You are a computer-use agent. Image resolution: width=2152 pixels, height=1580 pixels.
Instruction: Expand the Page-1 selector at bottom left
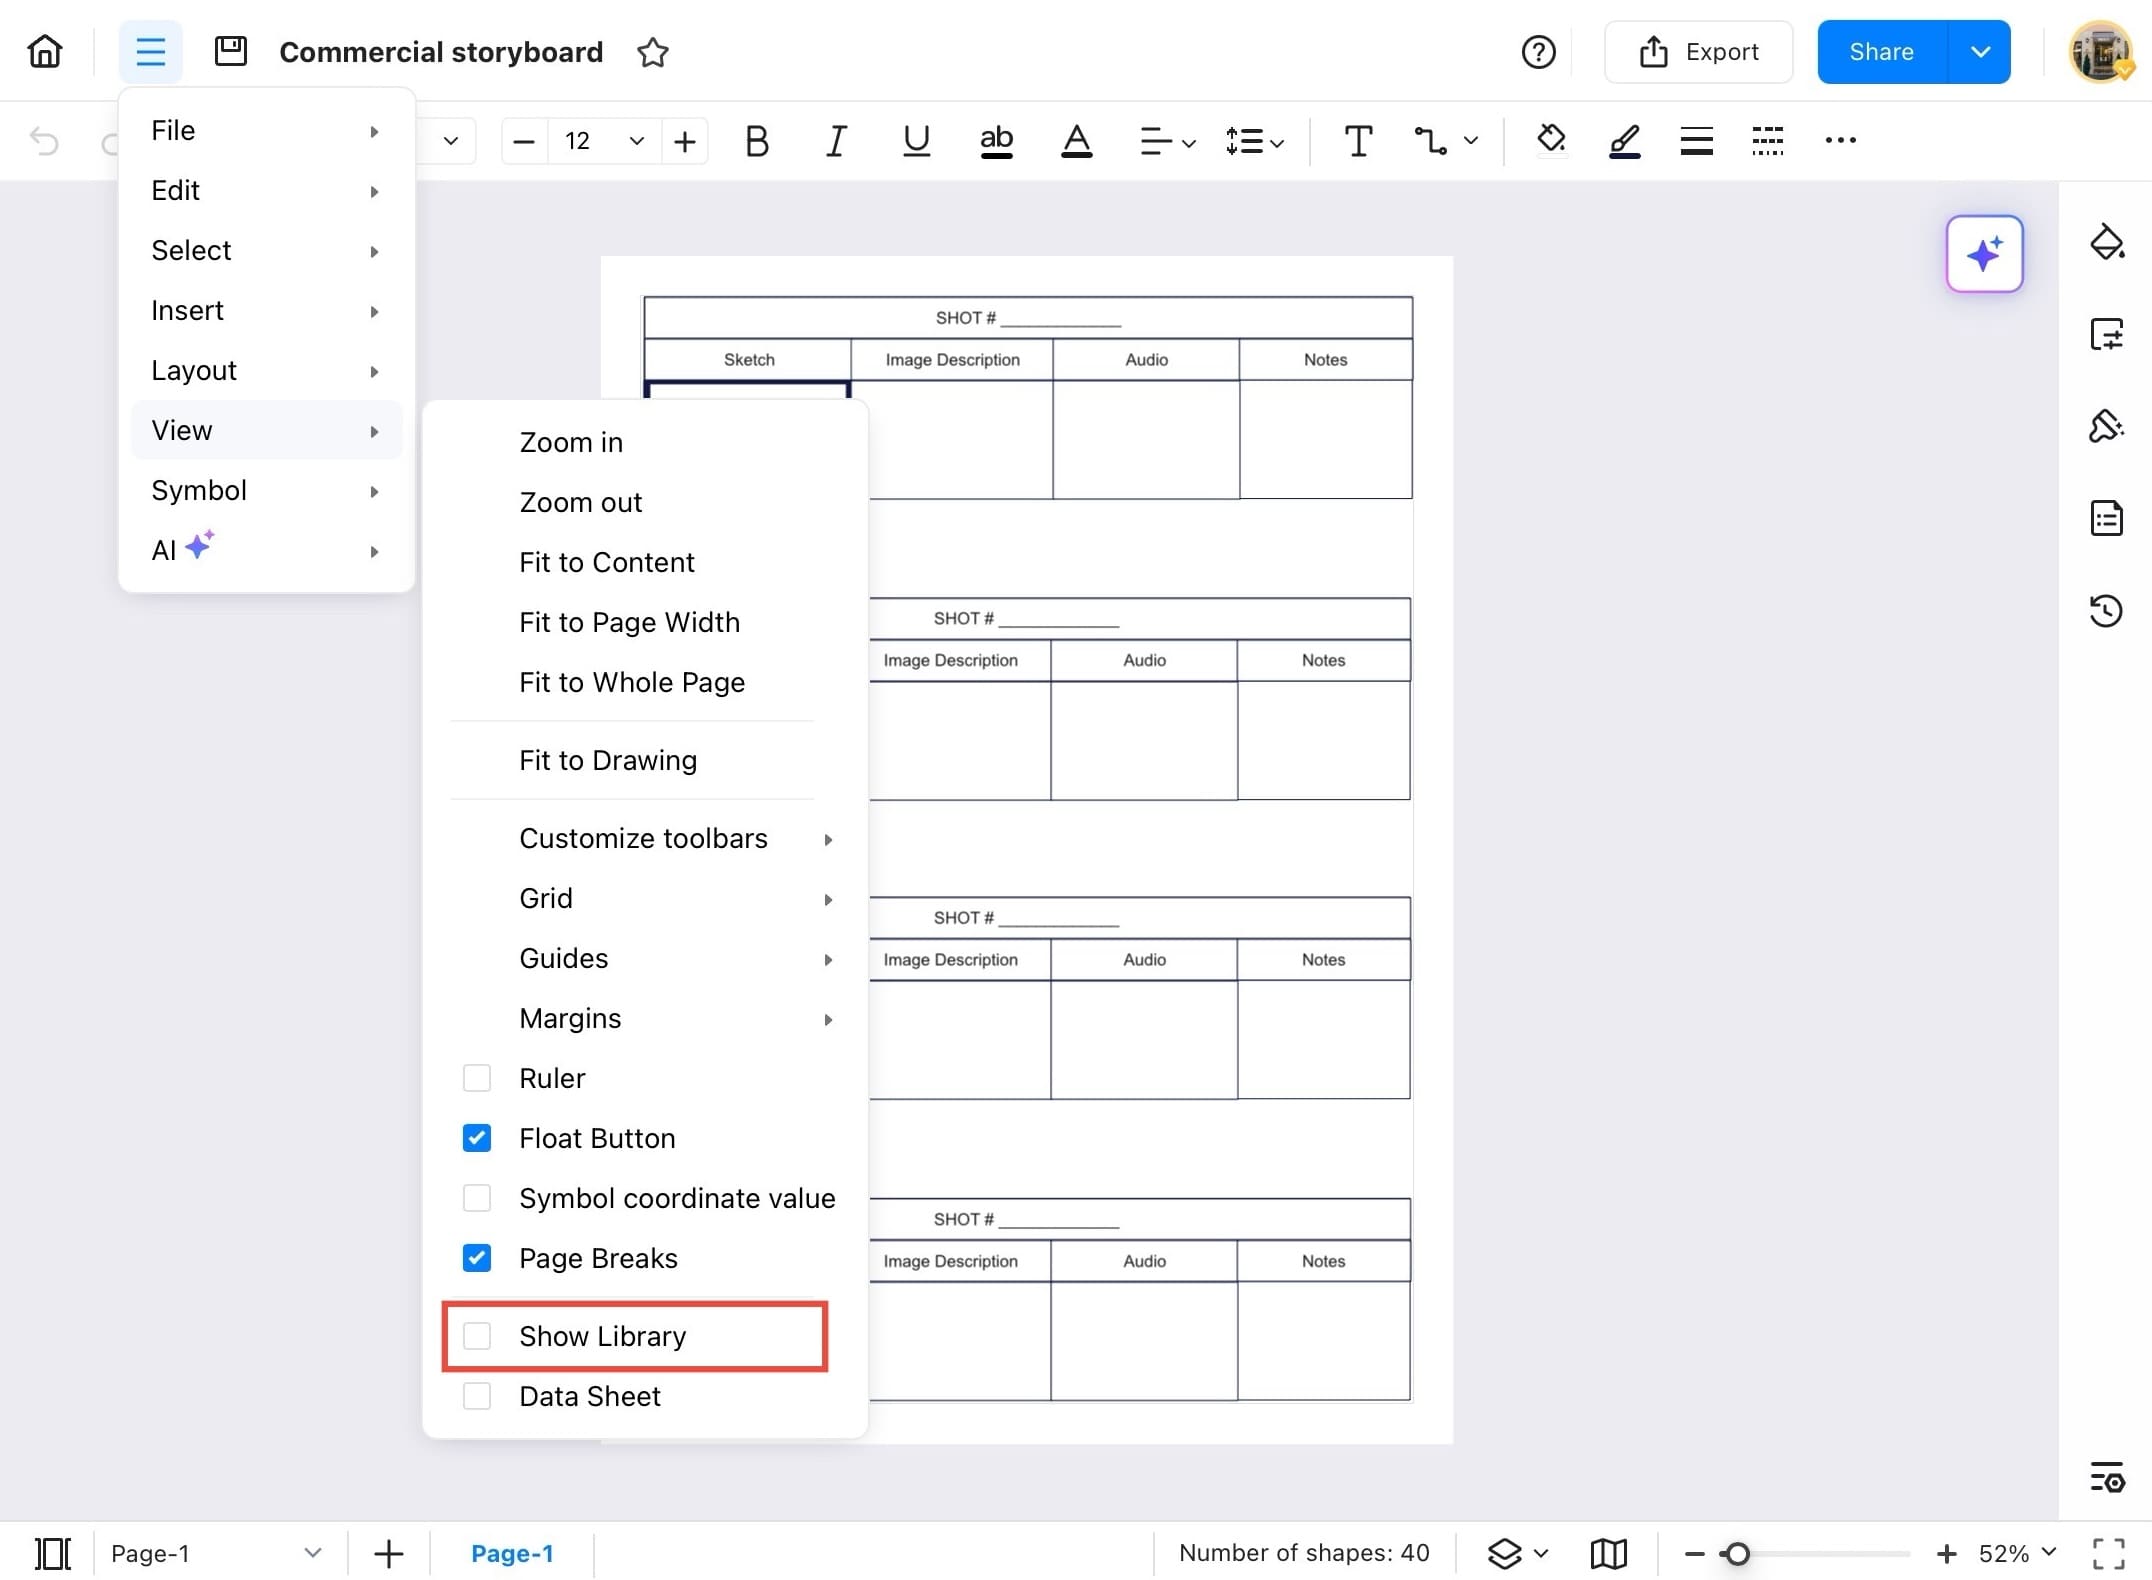click(x=313, y=1553)
